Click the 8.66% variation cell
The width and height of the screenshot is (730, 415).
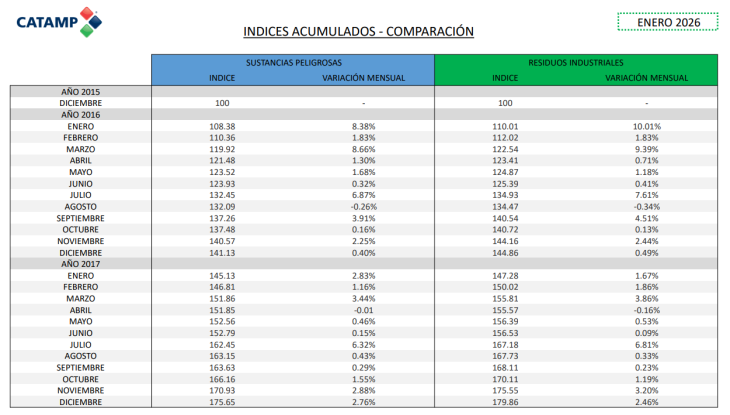click(x=363, y=149)
